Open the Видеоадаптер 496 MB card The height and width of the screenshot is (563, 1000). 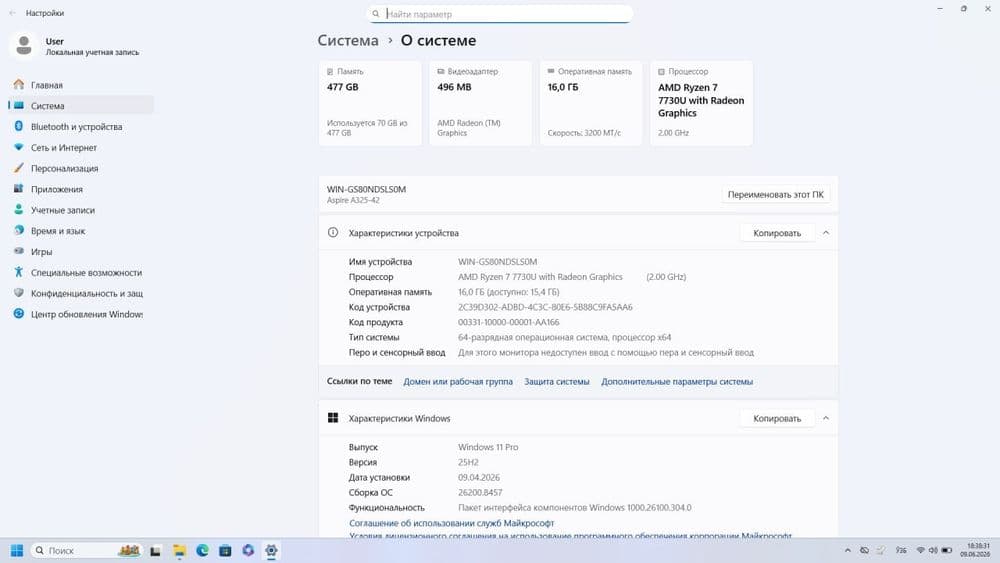[480, 103]
